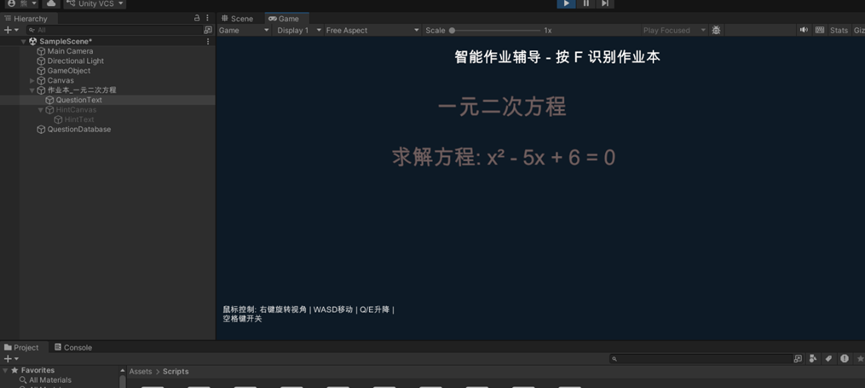
Task: Click the Assets breadcrumb
Action: 140,371
